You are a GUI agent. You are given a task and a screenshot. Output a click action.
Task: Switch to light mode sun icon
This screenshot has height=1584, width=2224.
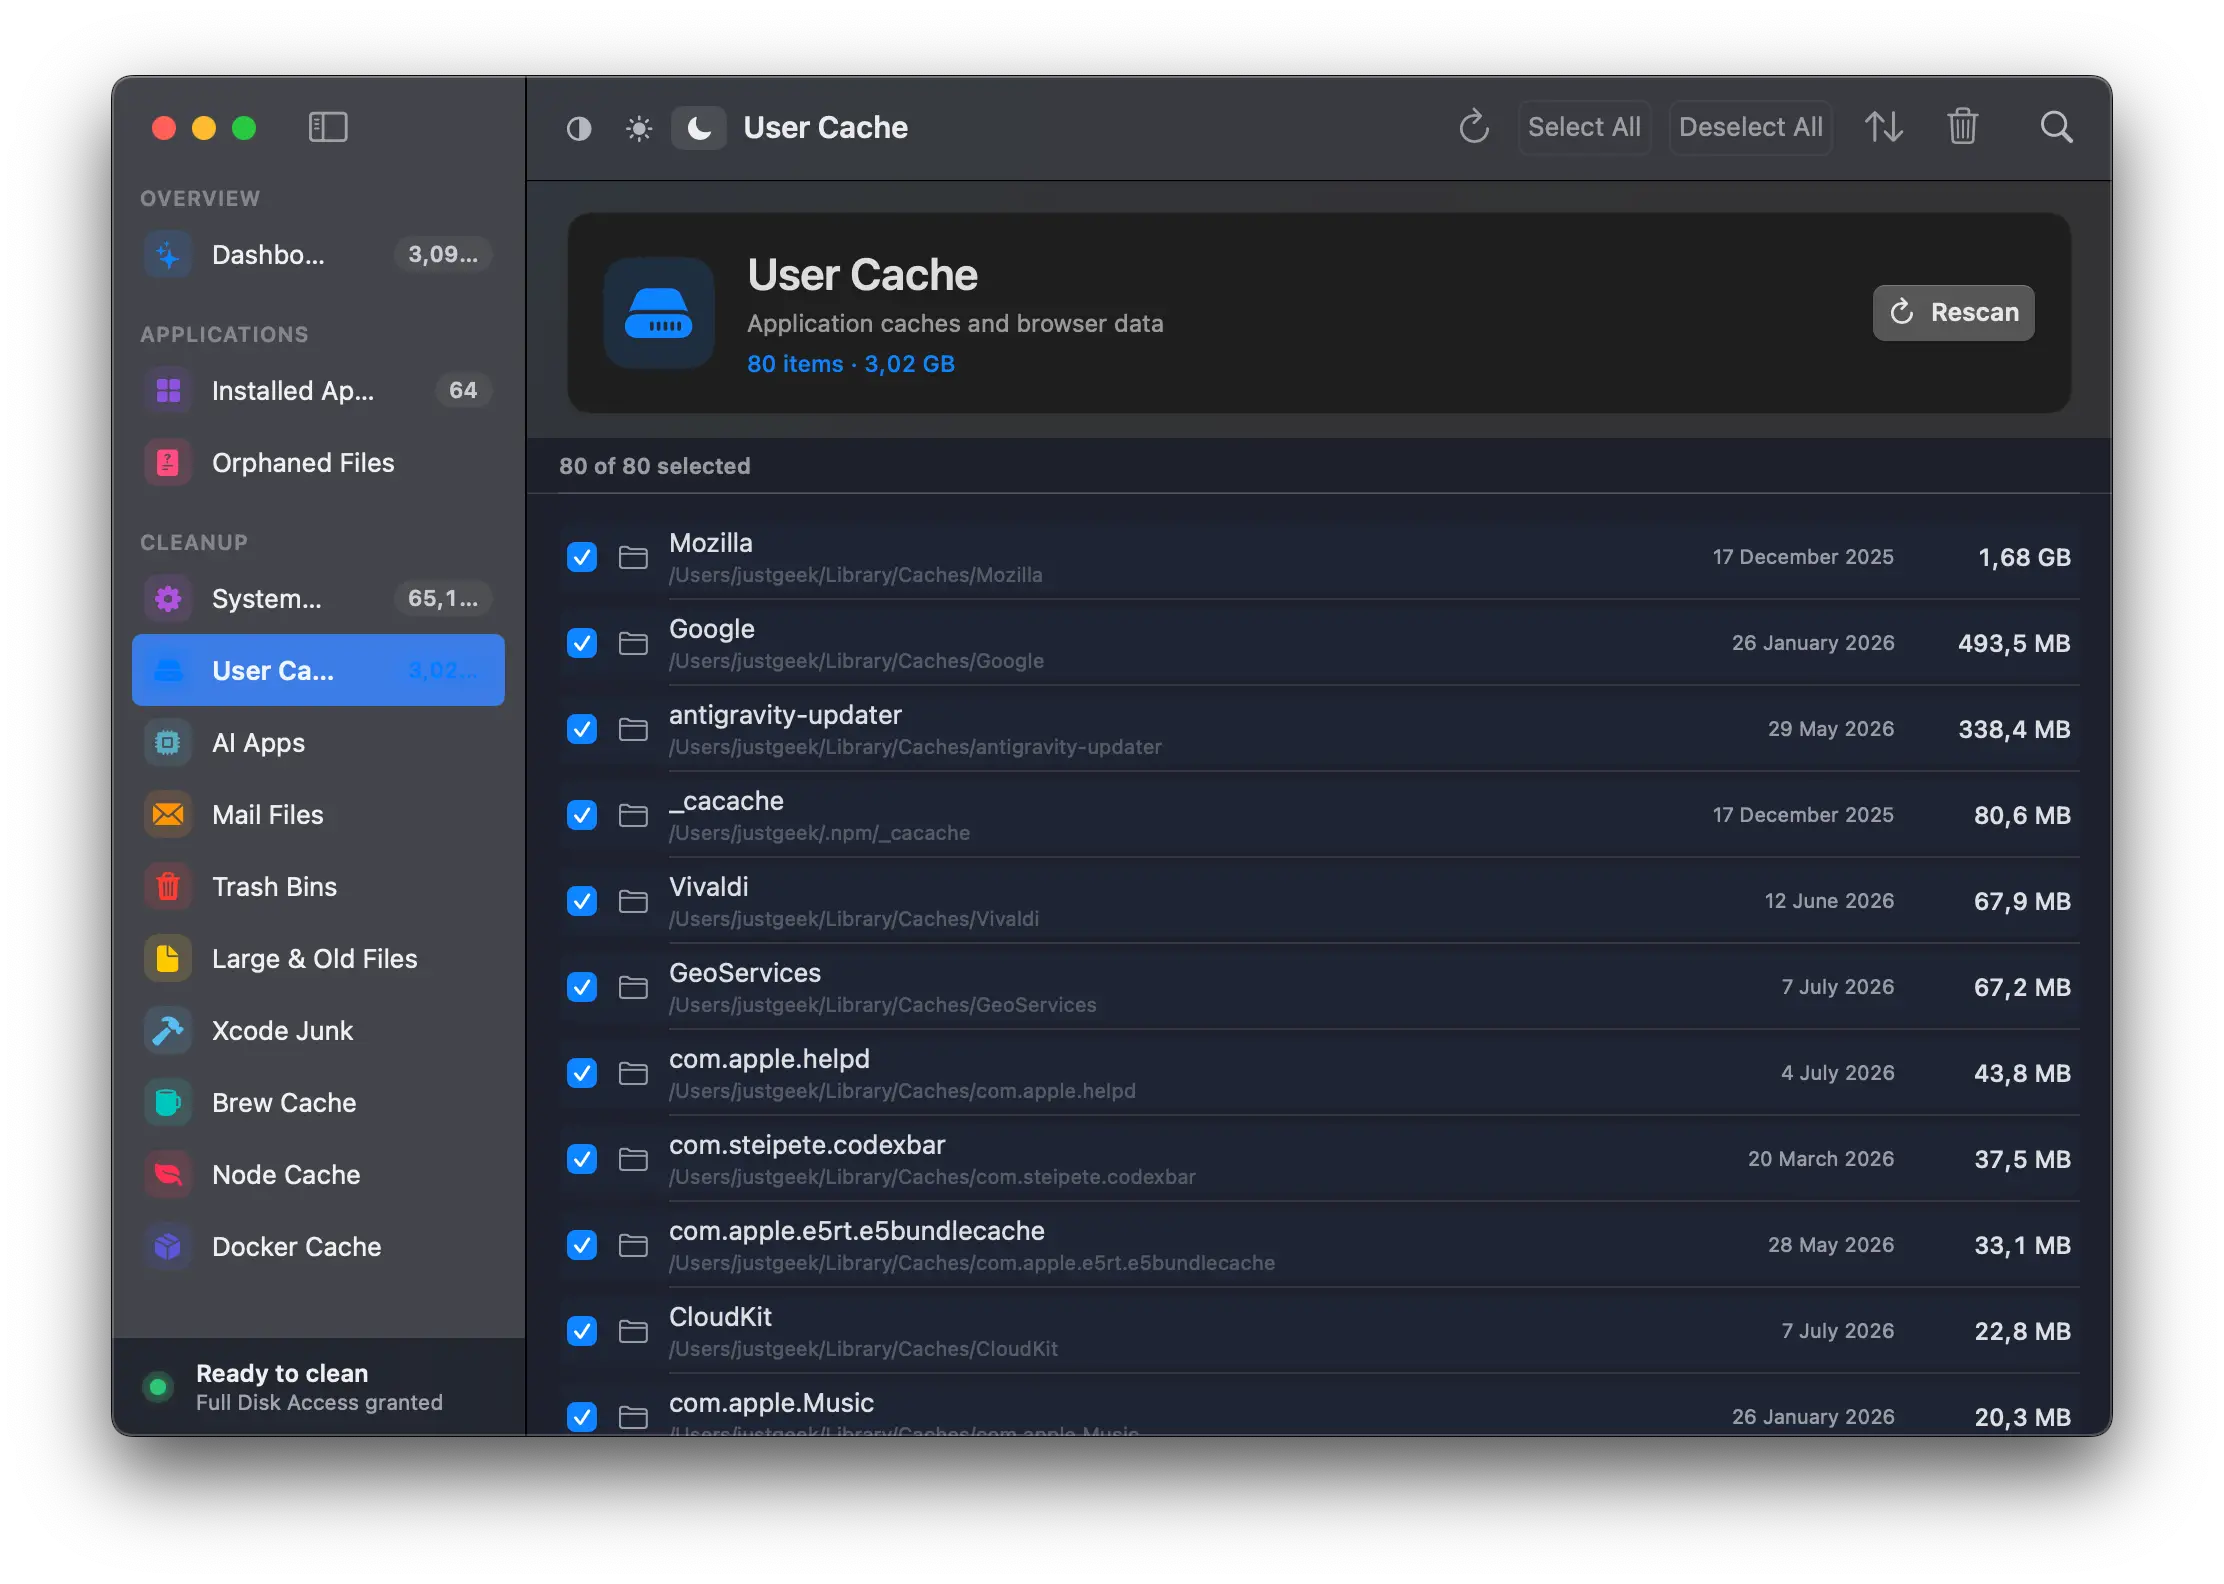(x=639, y=128)
